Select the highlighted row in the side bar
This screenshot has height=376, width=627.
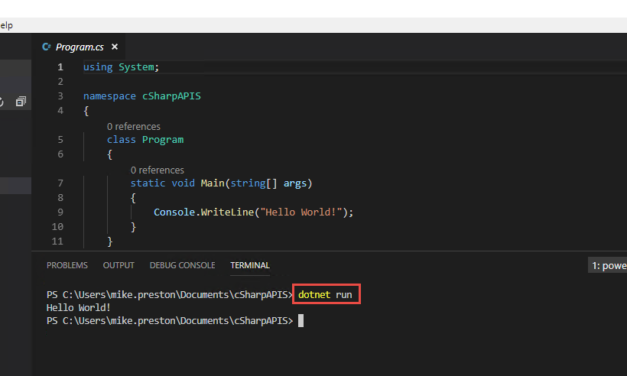(16, 186)
